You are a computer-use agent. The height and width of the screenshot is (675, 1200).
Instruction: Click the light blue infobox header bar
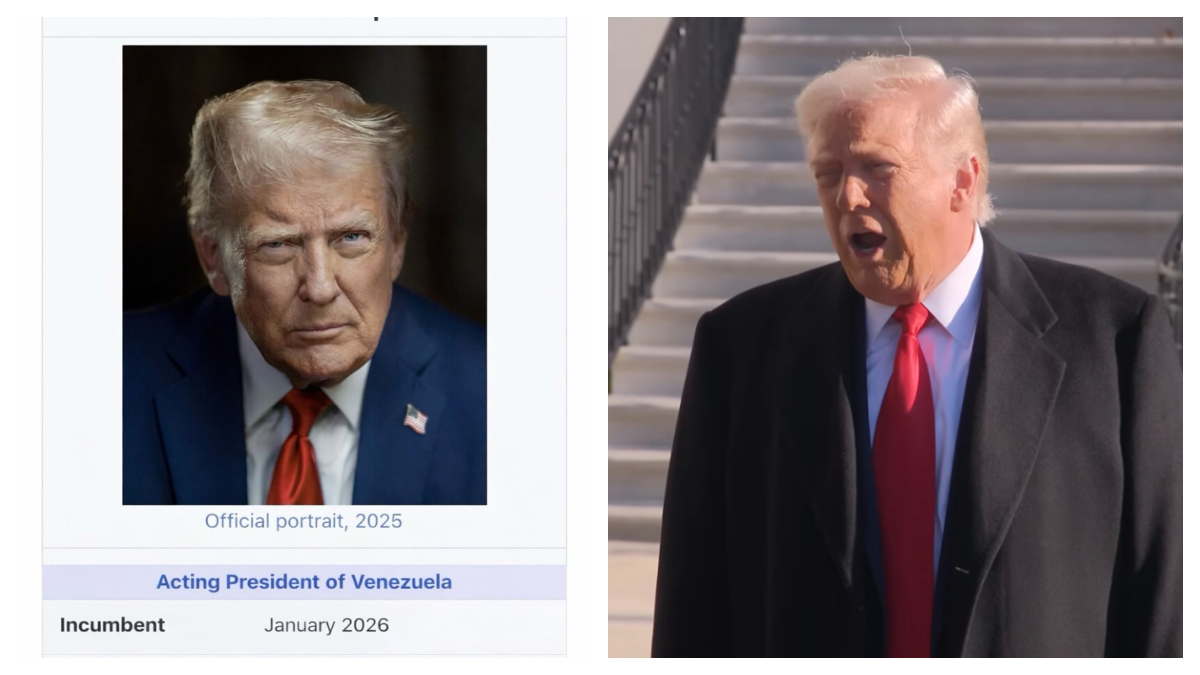pos(304,582)
